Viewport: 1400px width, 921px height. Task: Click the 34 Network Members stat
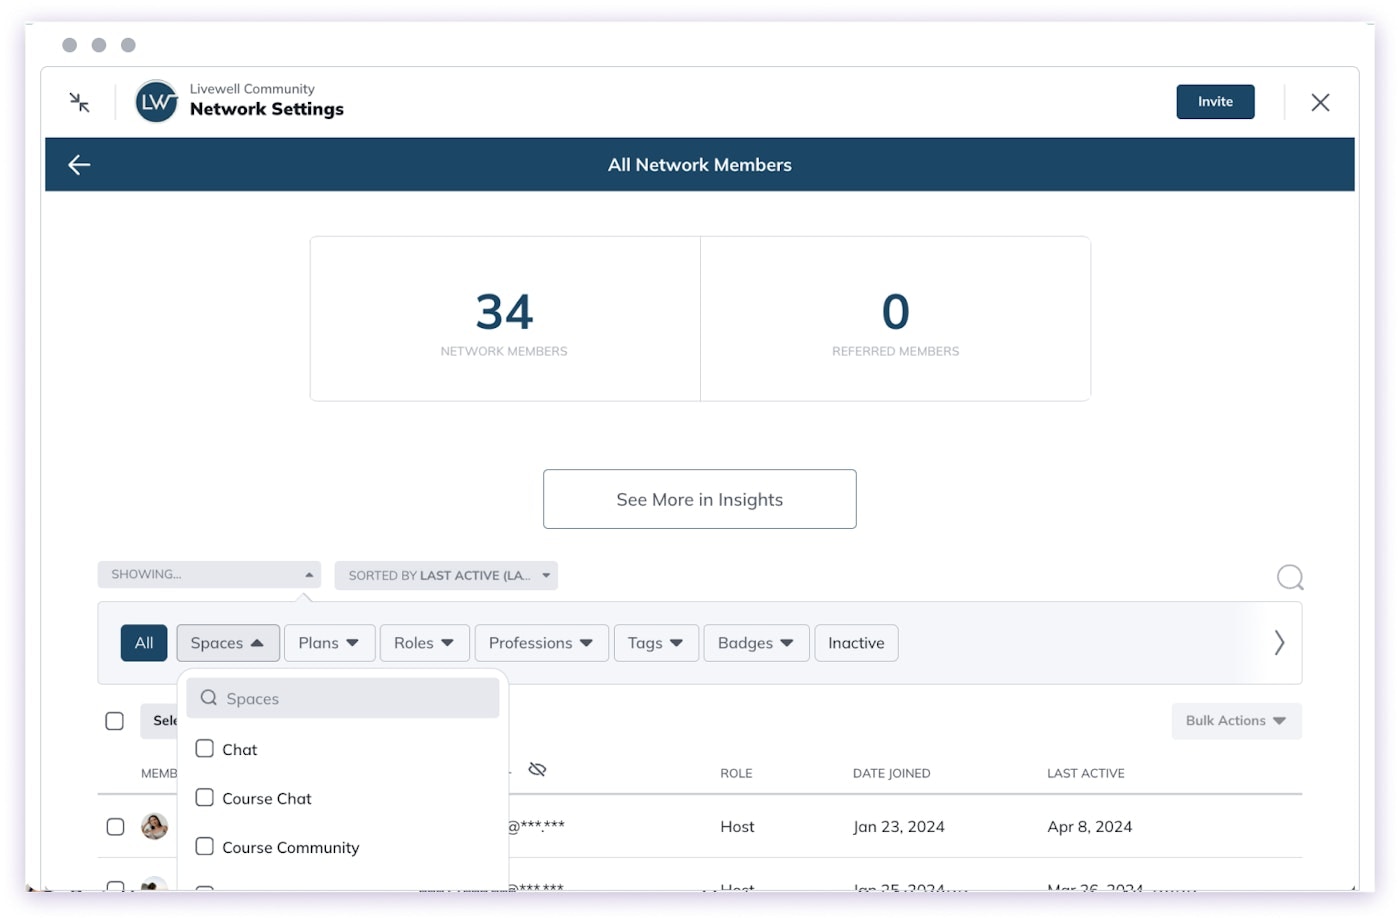(x=505, y=319)
